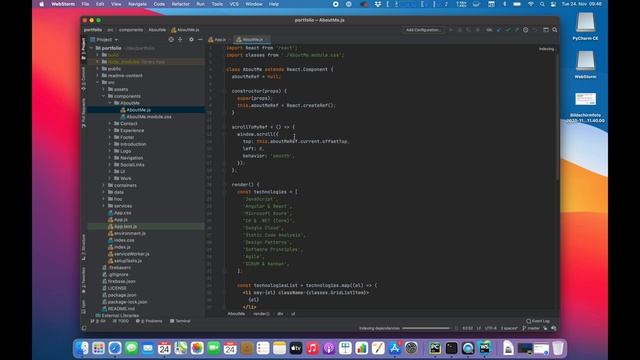The image size is (640, 360).
Task: Open the WebStorm disk on the desktop
Action: 585,64
